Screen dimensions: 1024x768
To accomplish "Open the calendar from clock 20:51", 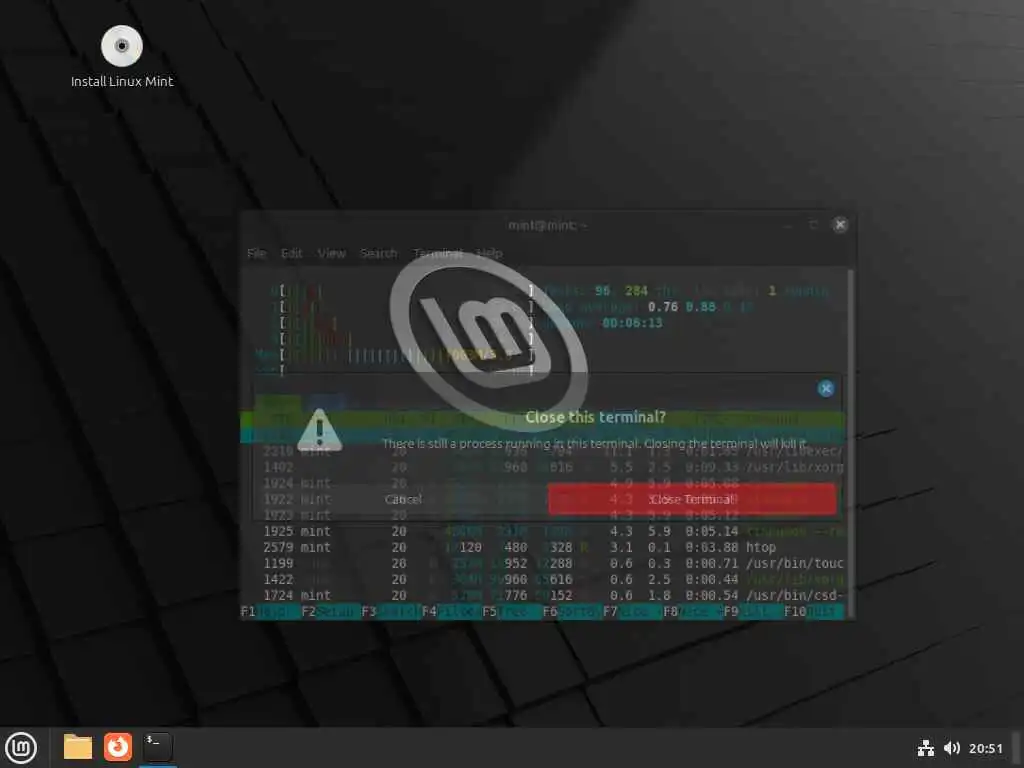I will (x=985, y=748).
